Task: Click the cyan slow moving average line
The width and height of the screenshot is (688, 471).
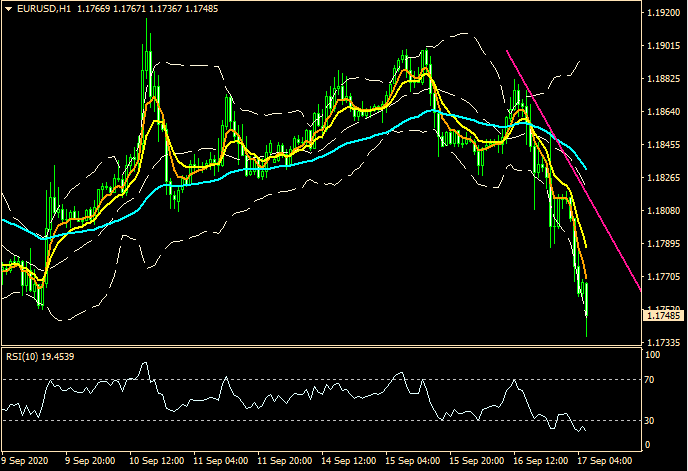Action: (x=300, y=155)
